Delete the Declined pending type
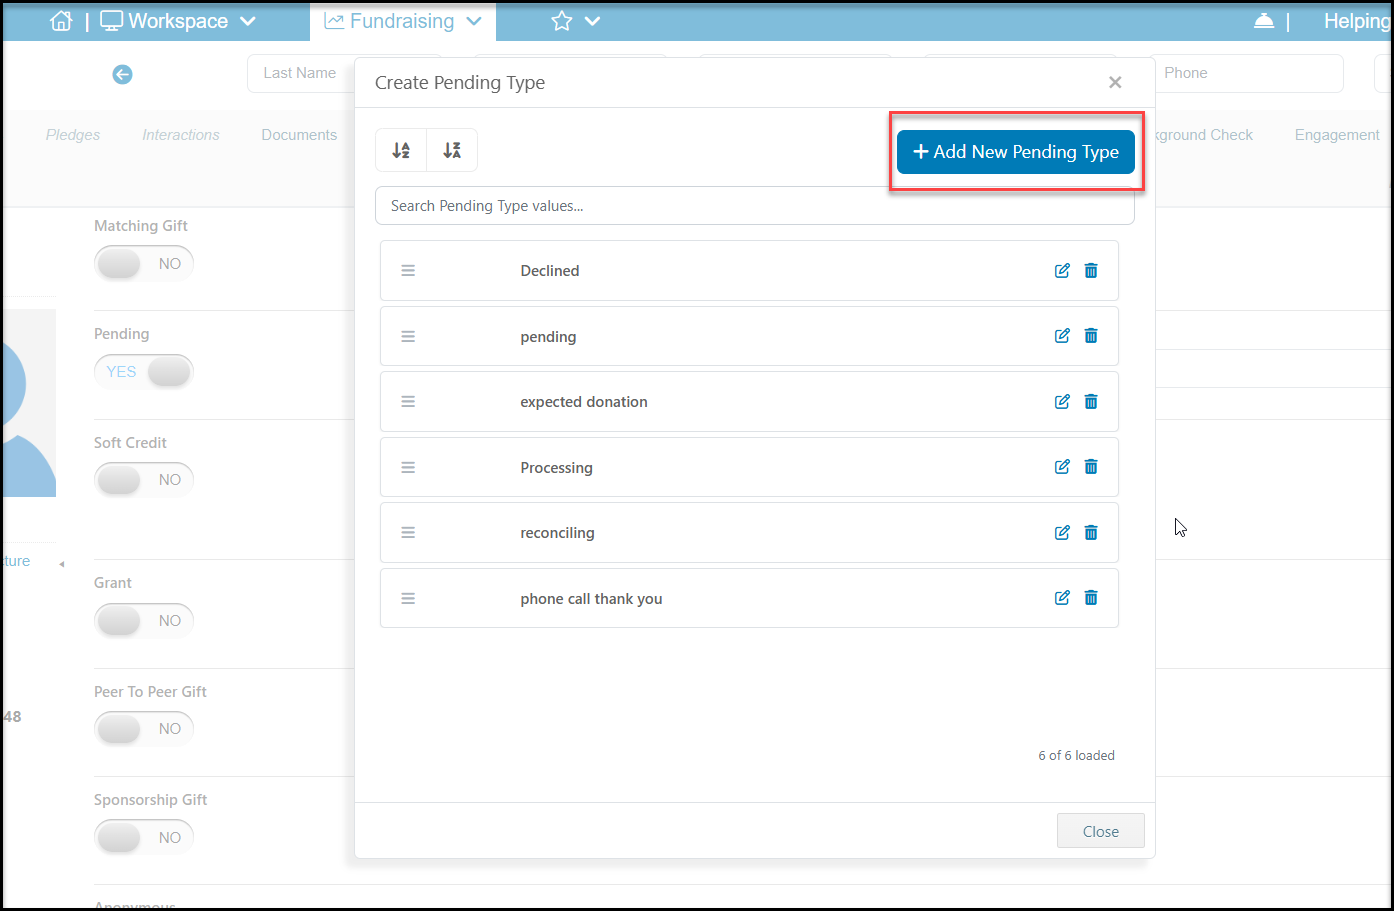The width and height of the screenshot is (1394, 911). pos(1091,271)
